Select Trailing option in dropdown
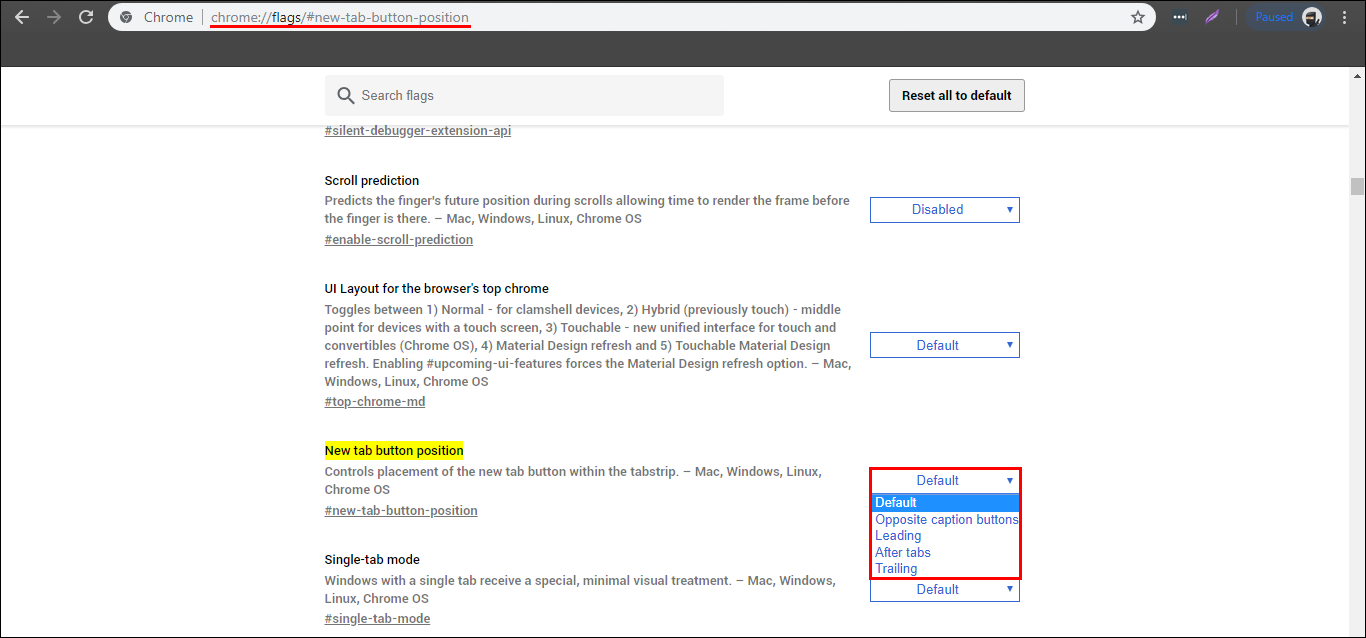This screenshot has height=638, width=1366. pyautogui.click(x=945, y=569)
